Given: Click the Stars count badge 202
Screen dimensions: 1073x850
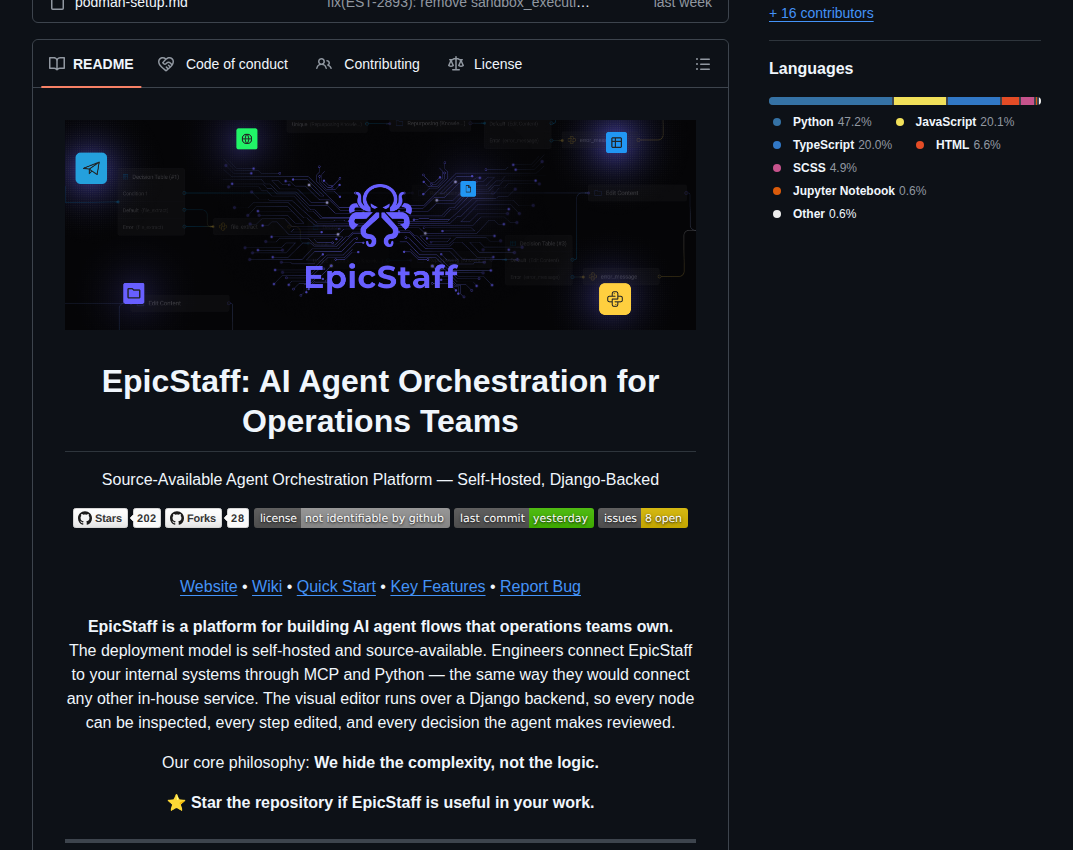Looking at the screenshot, I should (x=146, y=518).
